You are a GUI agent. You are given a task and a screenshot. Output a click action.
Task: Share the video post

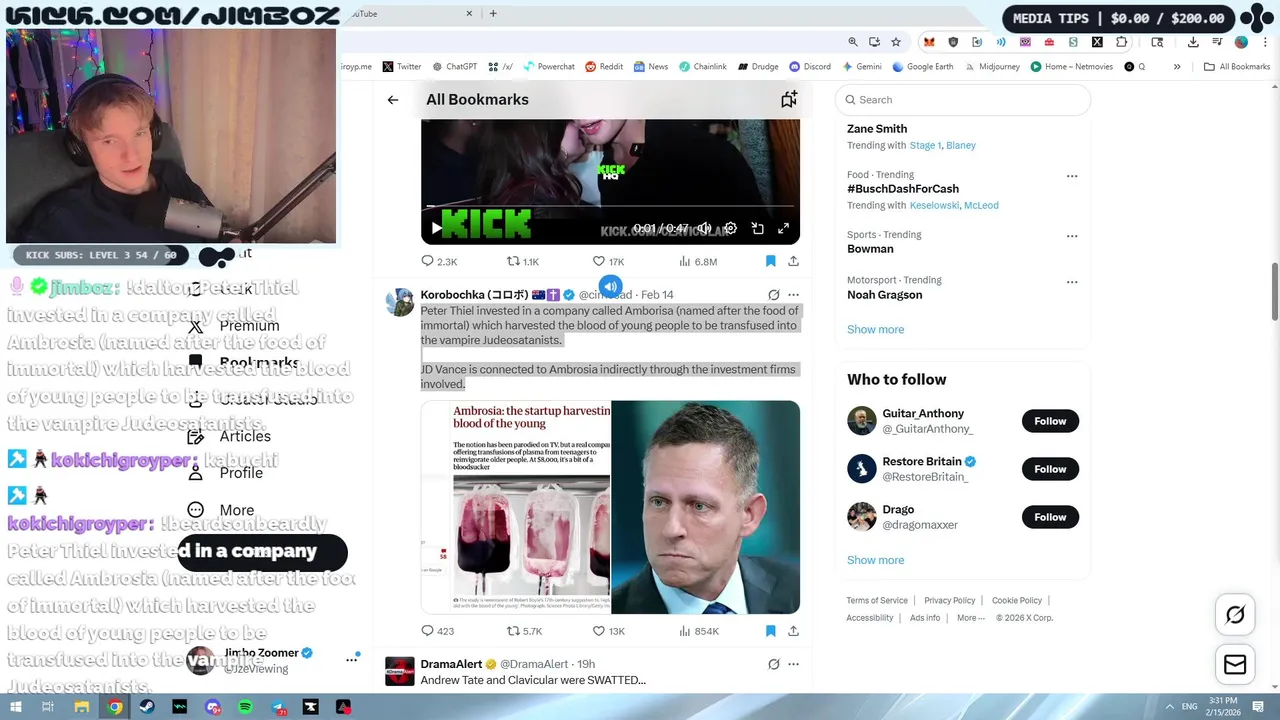coord(793,261)
